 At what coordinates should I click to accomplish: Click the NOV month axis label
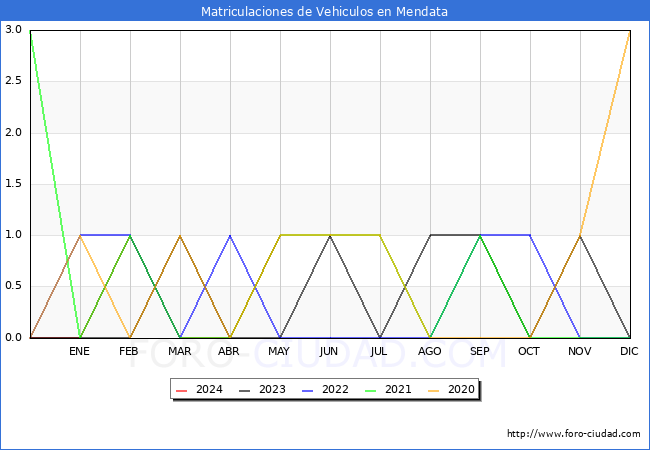click(580, 351)
